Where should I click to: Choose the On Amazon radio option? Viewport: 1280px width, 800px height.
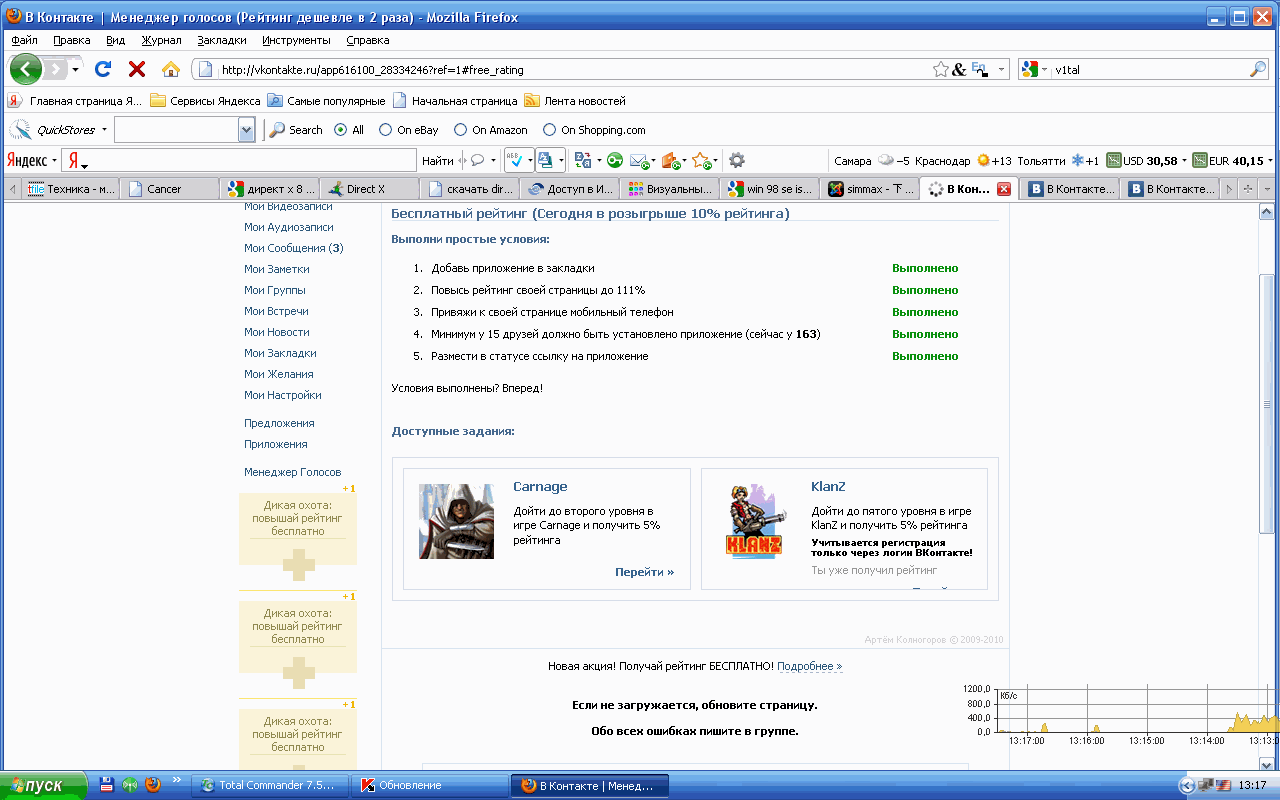[460, 130]
